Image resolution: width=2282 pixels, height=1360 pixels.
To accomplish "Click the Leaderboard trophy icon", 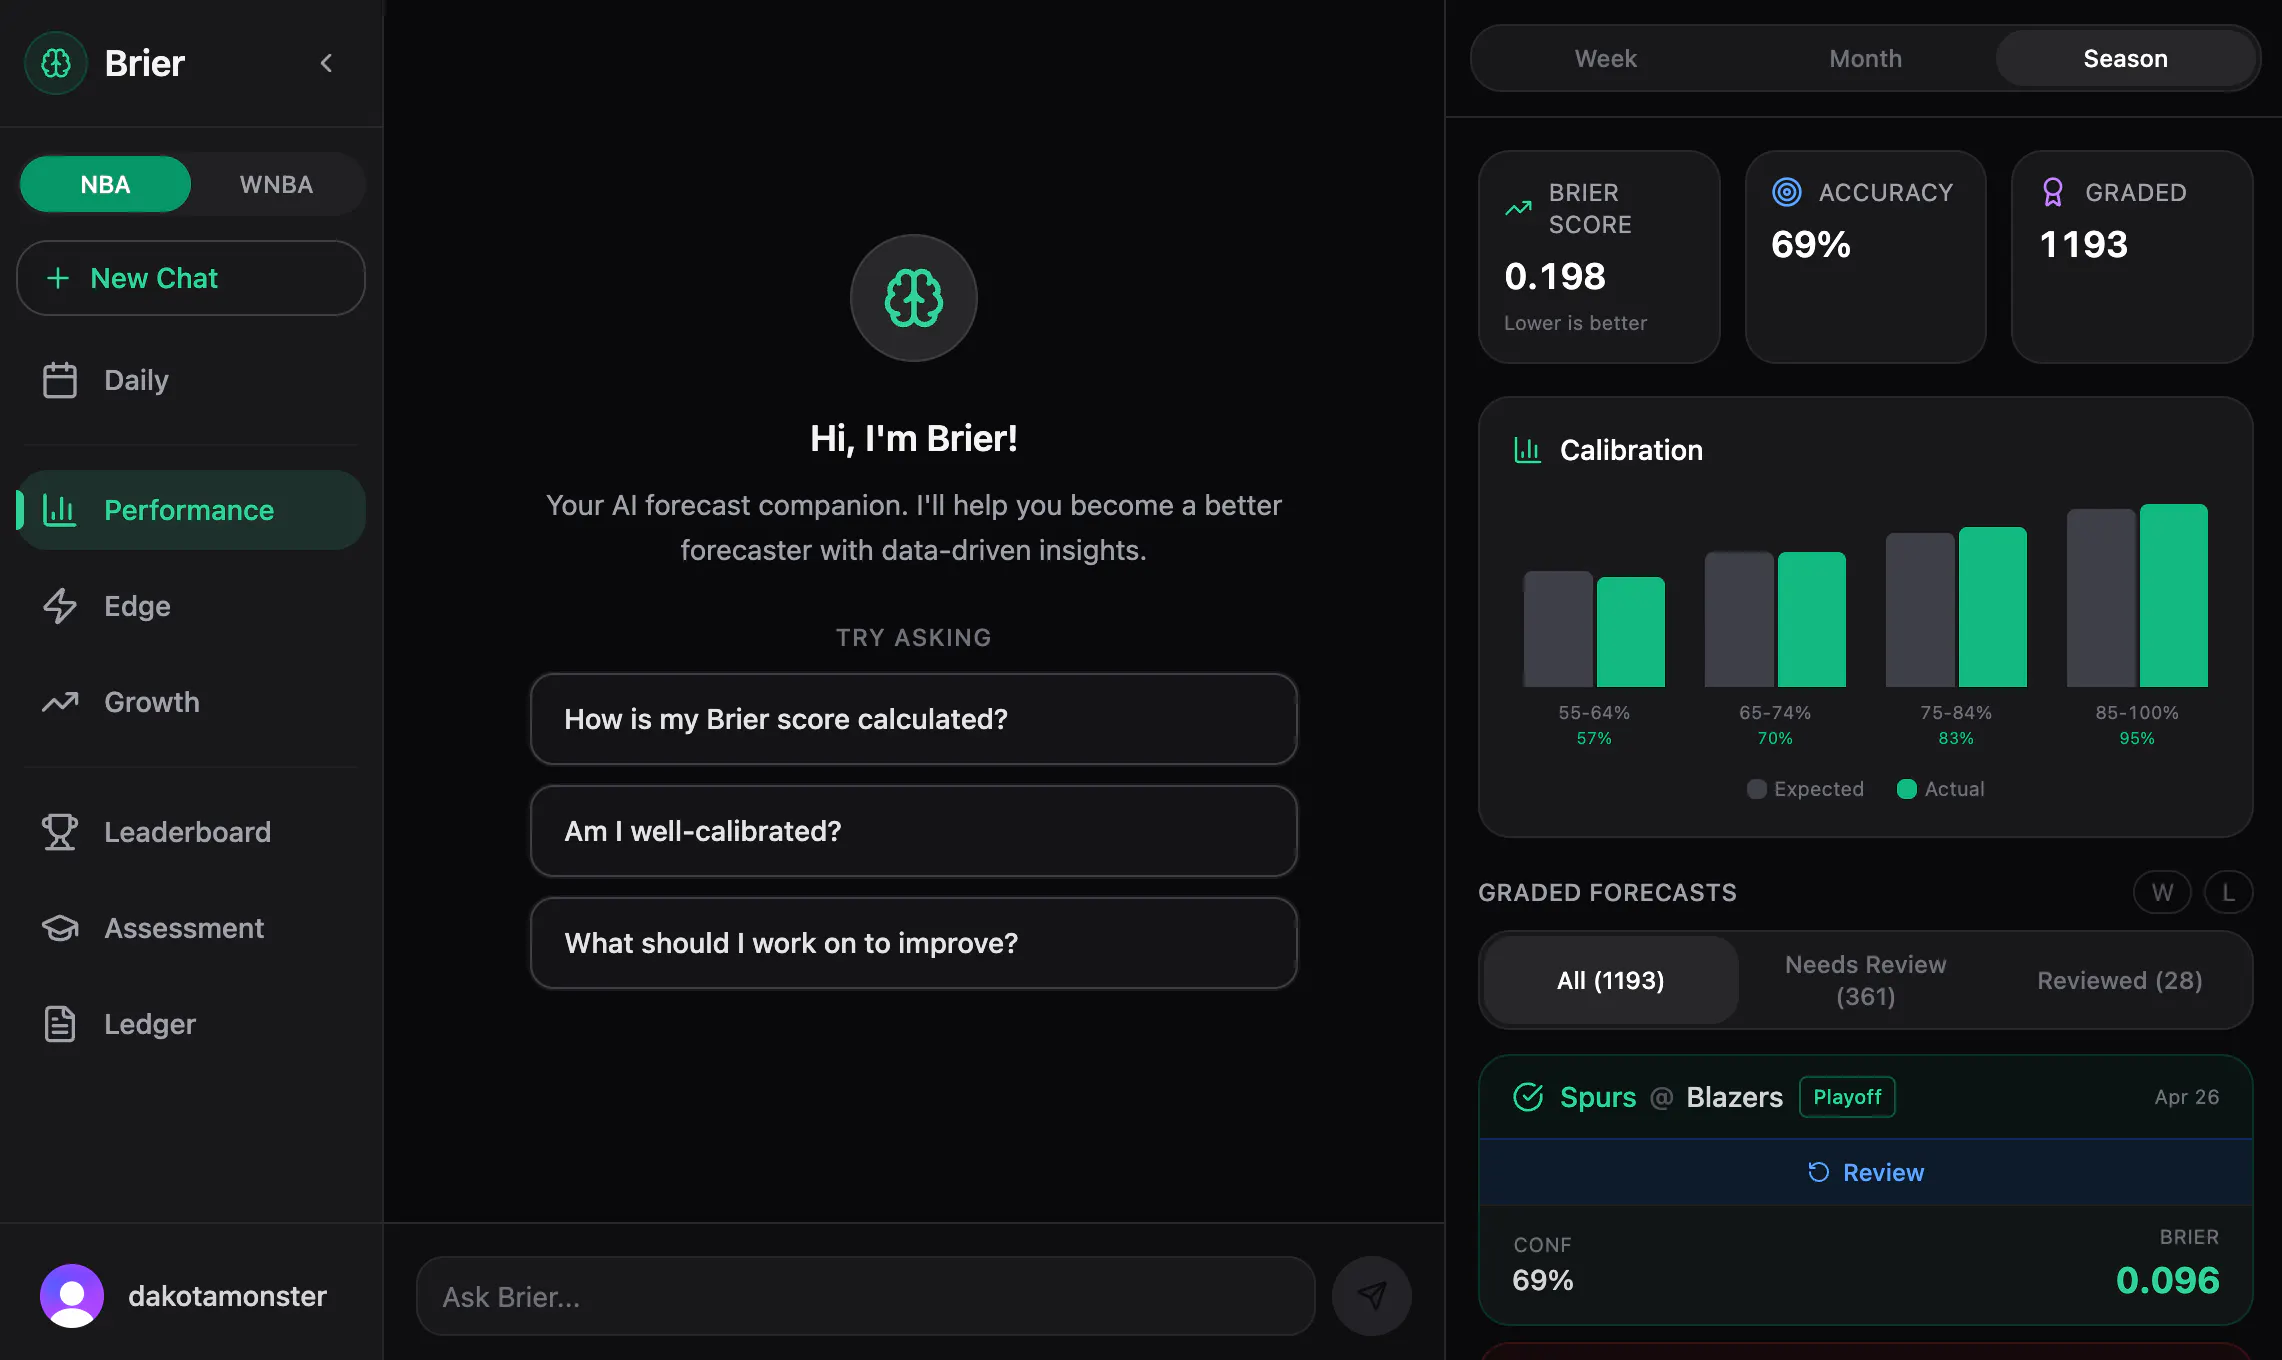I will tap(60, 832).
